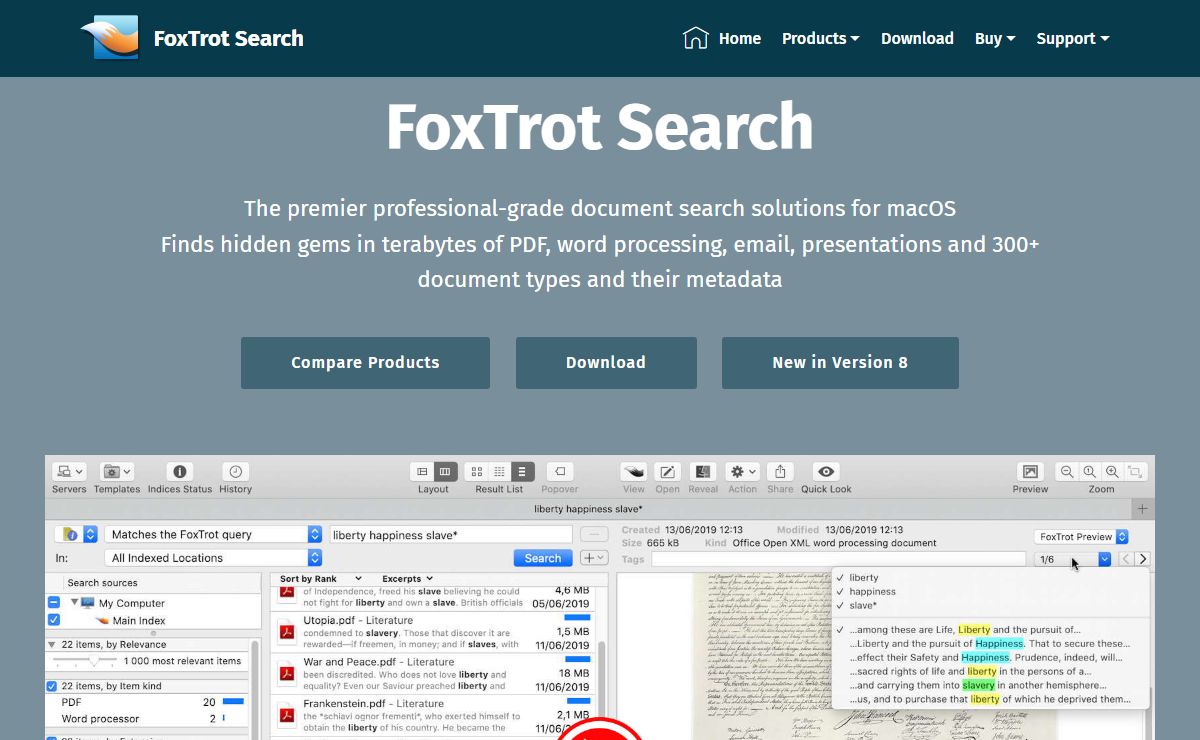Open the History clock icon
Screen dimensions: 1200x740
pyautogui.click(x=236, y=471)
